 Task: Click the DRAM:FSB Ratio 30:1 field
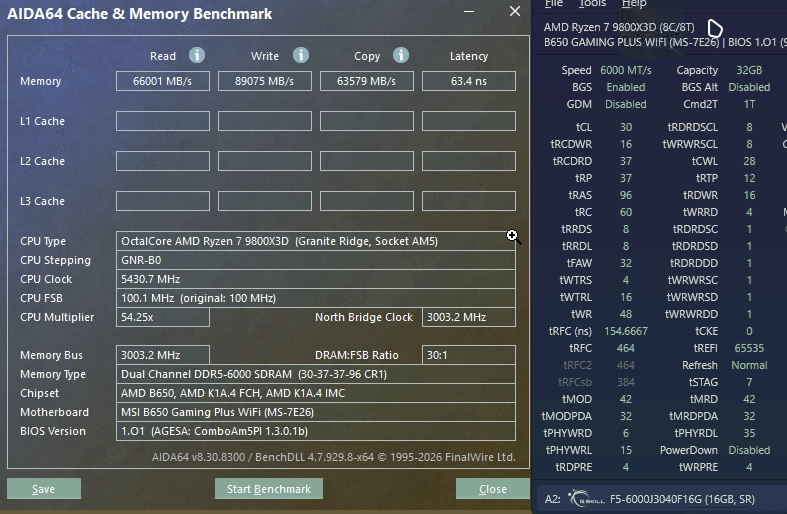469,355
